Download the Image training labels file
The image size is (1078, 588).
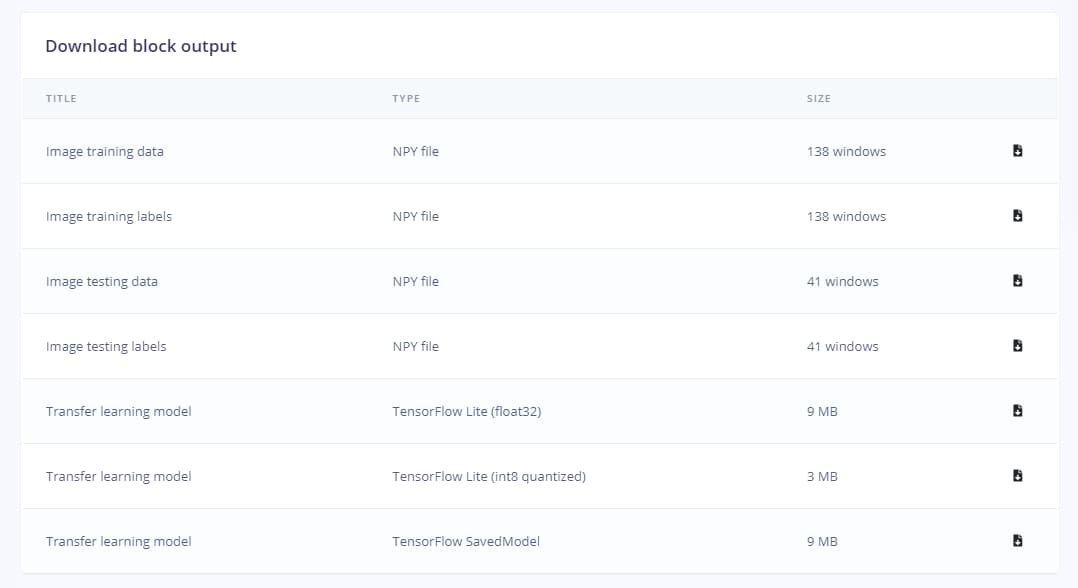pos(1017,216)
